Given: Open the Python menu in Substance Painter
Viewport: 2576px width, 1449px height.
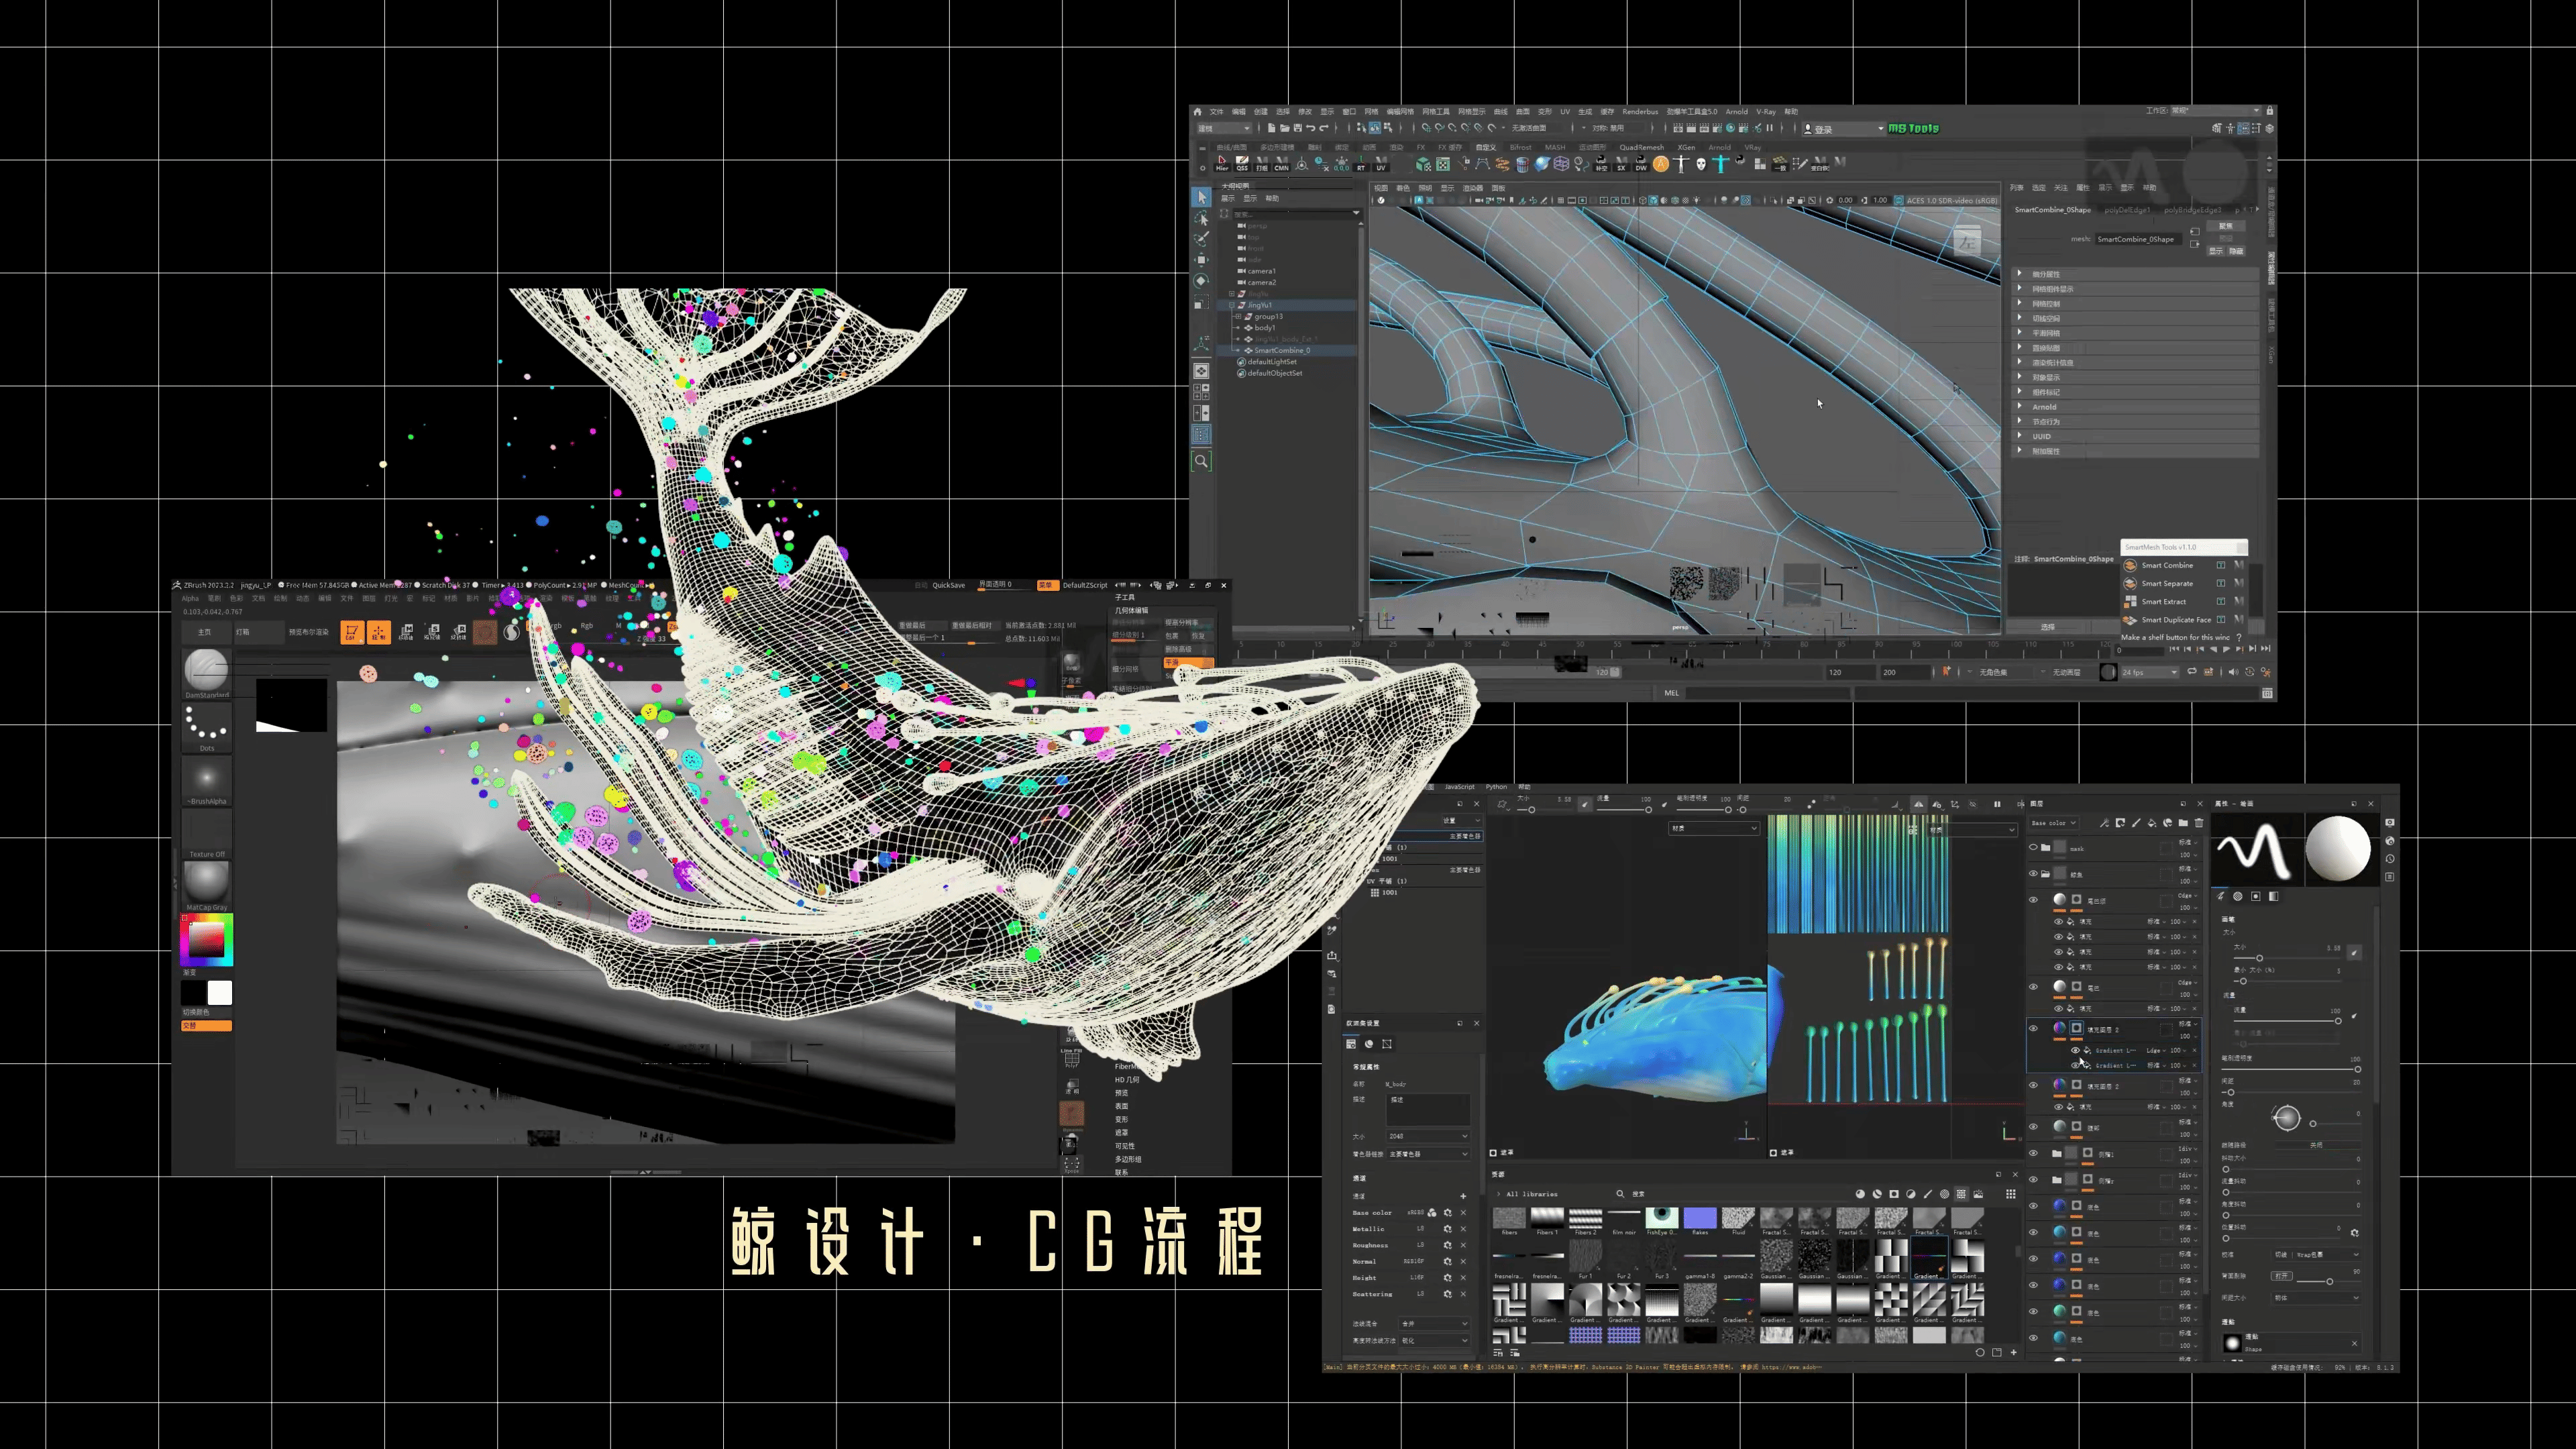Looking at the screenshot, I should [1496, 787].
